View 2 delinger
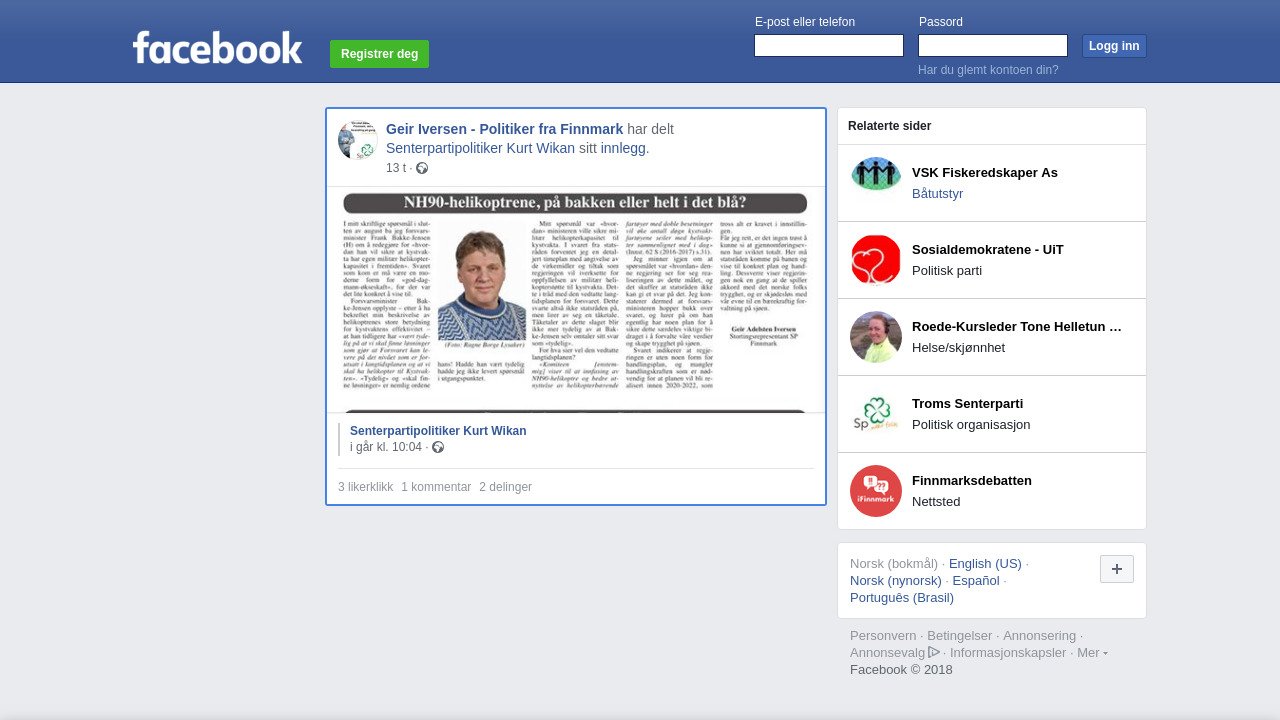The height and width of the screenshot is (720, 1280). (x=506, y=487)
